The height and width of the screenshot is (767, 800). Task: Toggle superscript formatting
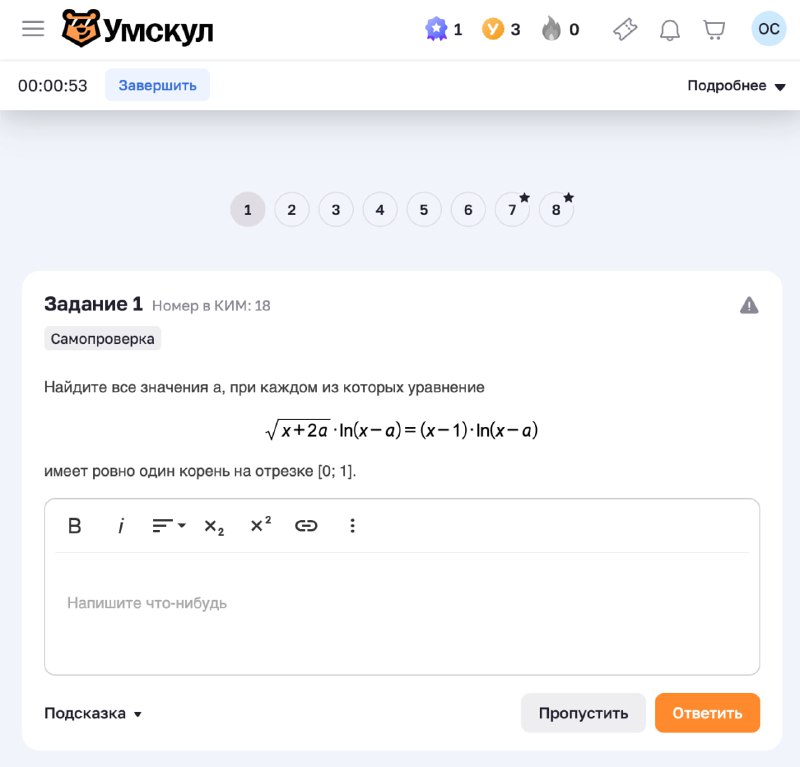click(x=260, y=525)
